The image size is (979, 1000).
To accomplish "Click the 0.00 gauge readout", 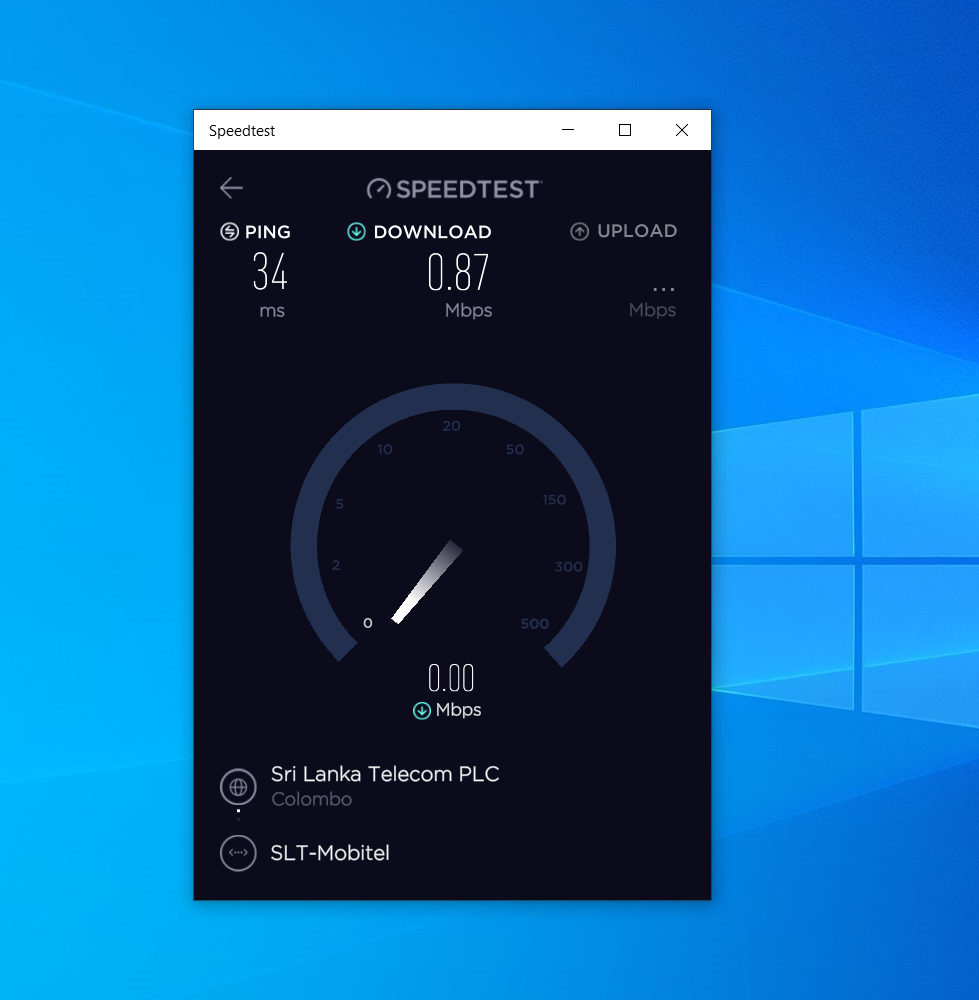I will [x=451, y=678].
